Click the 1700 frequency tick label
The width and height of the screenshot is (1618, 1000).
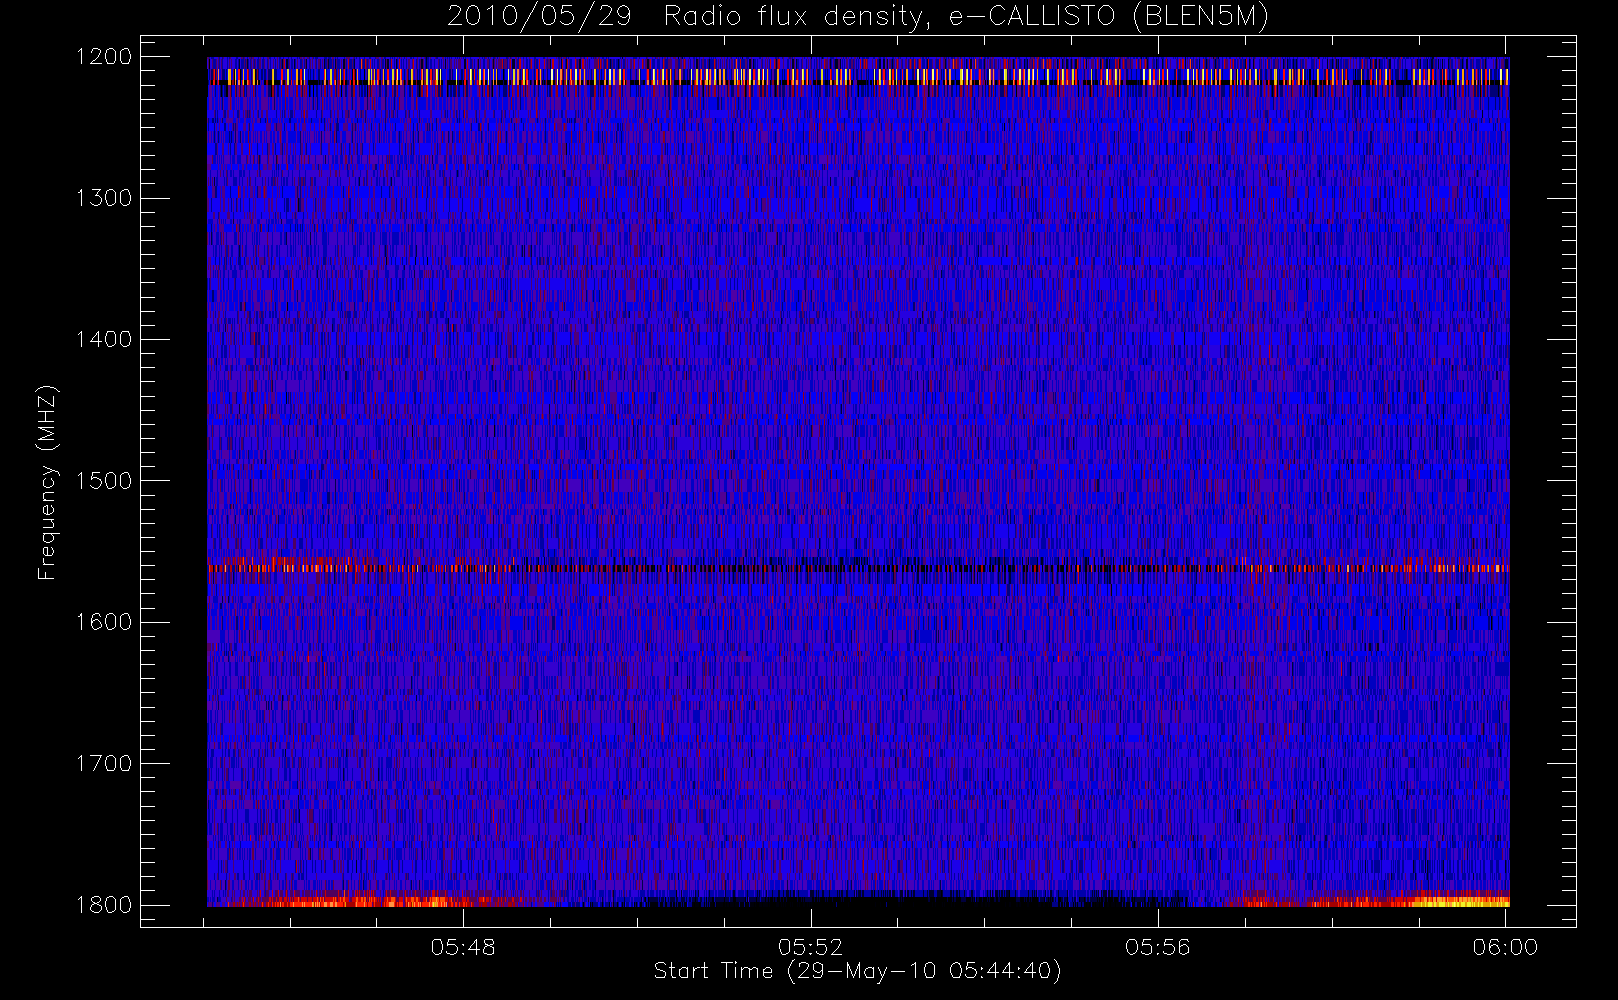[104, 764]
